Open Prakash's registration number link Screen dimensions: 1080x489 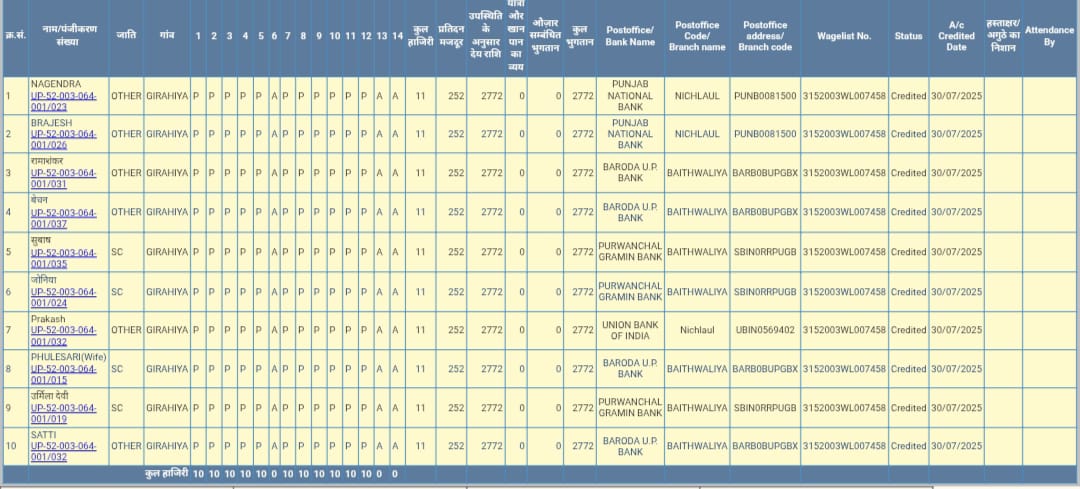point(63,335)
